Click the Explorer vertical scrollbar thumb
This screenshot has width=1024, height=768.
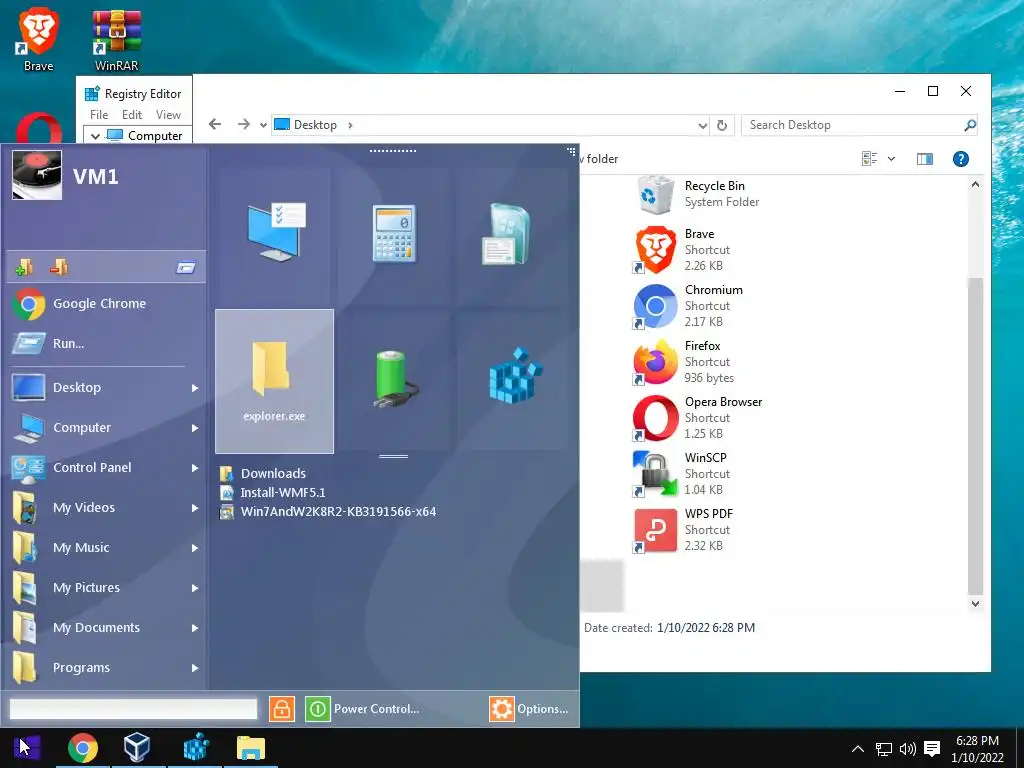point(975,436)
